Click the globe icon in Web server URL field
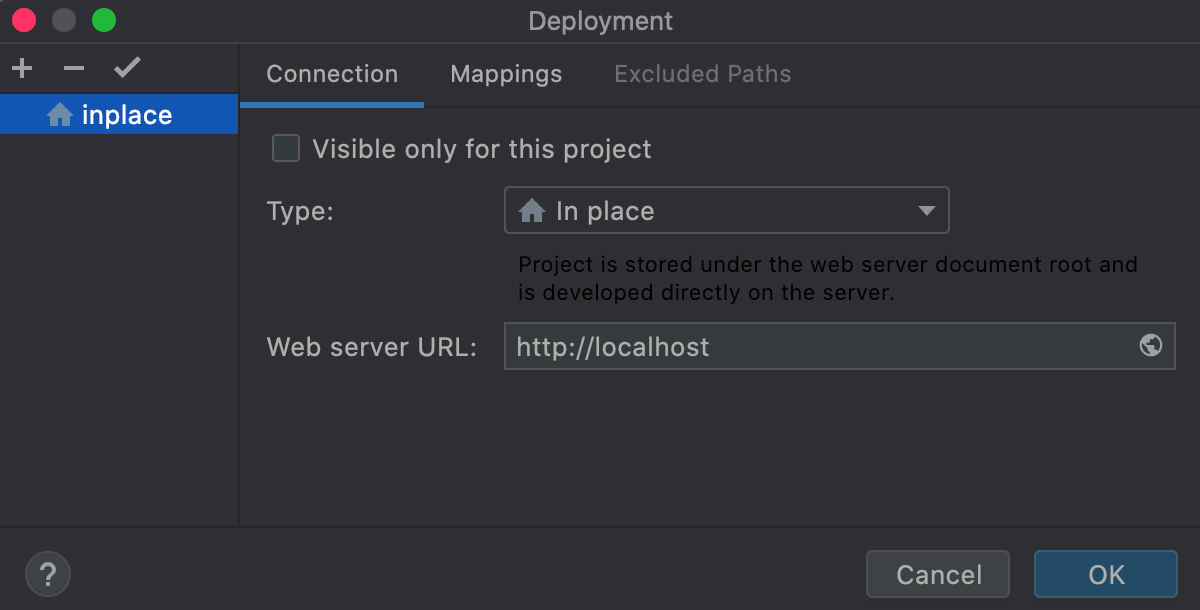The height and width of the screenshot is (610, 1200). [1148, 346]
